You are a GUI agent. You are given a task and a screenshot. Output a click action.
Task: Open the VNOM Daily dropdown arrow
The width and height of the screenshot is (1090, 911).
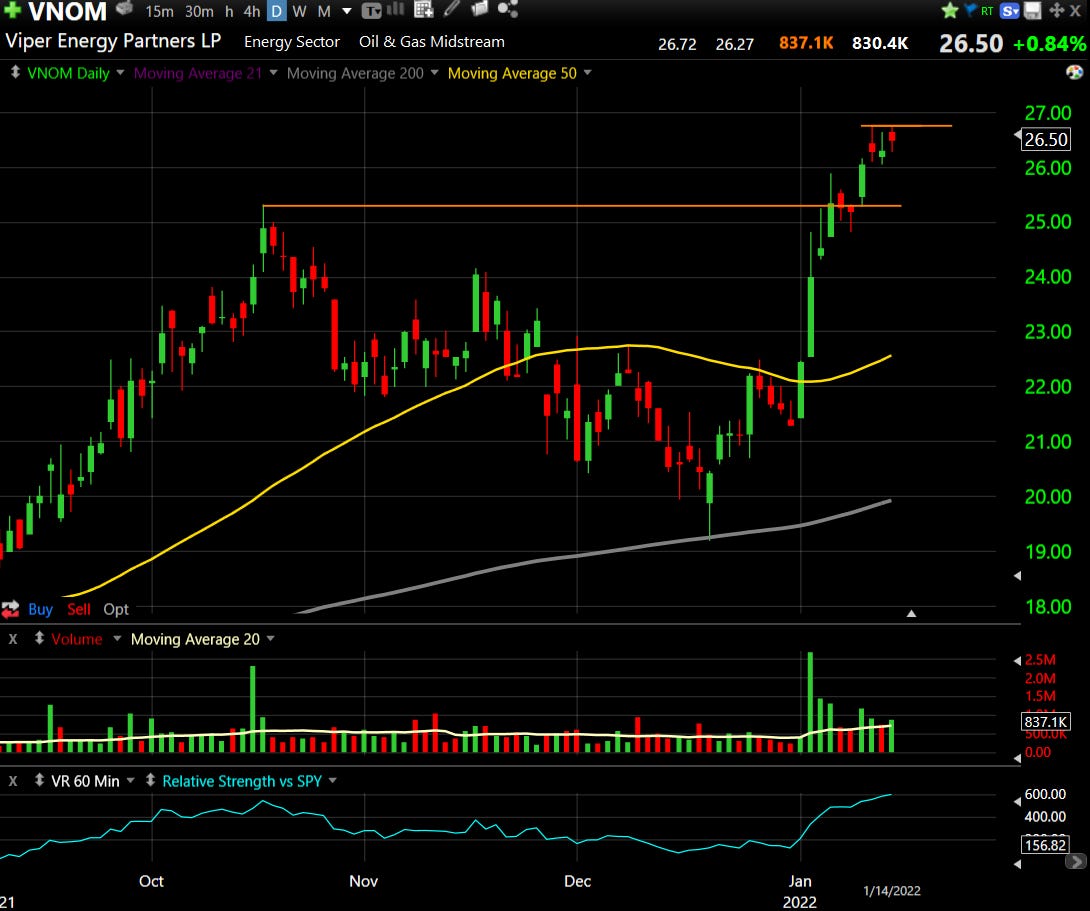(120, 72)
